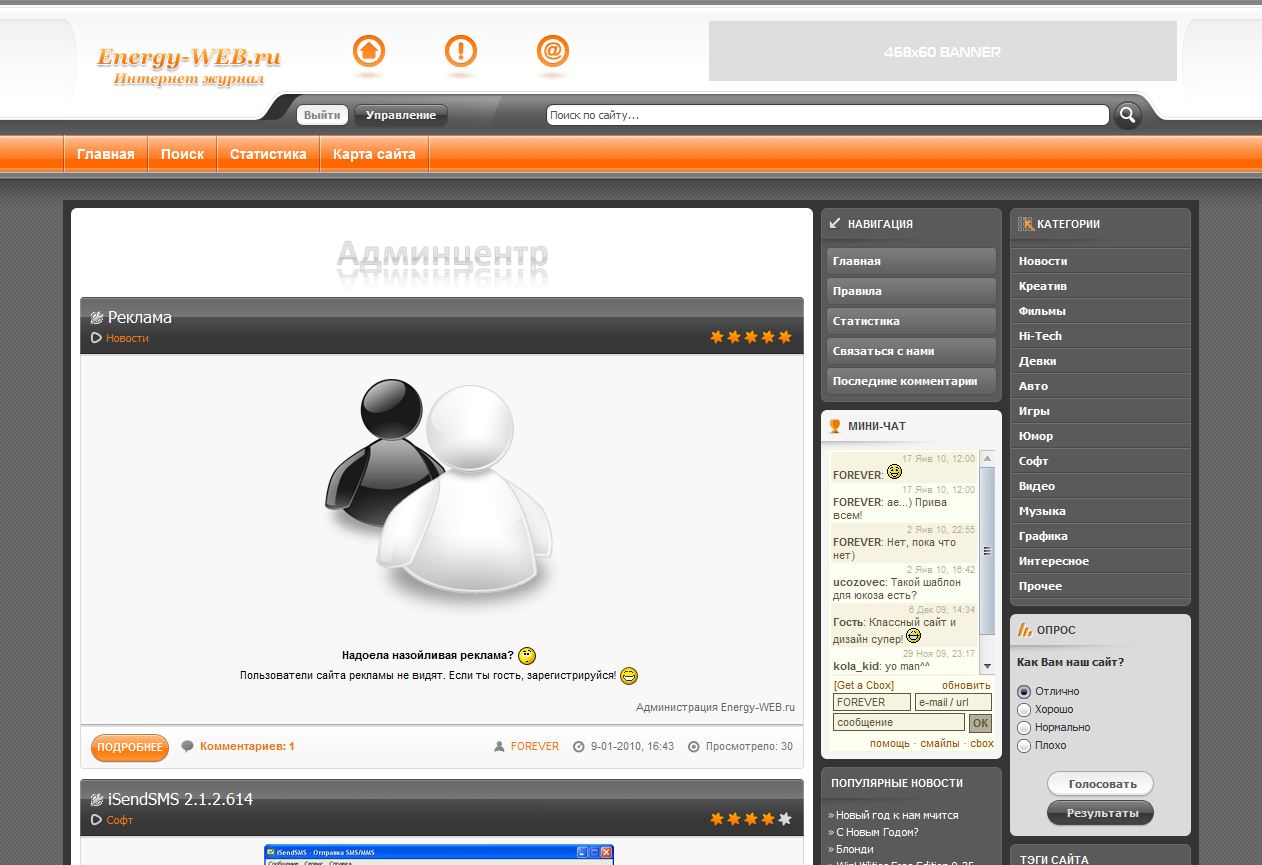Viewport: 1262px width, 865px height.
Task: Click the category arrow icon before Новости under Реклама
Action: tap(97, 338)
